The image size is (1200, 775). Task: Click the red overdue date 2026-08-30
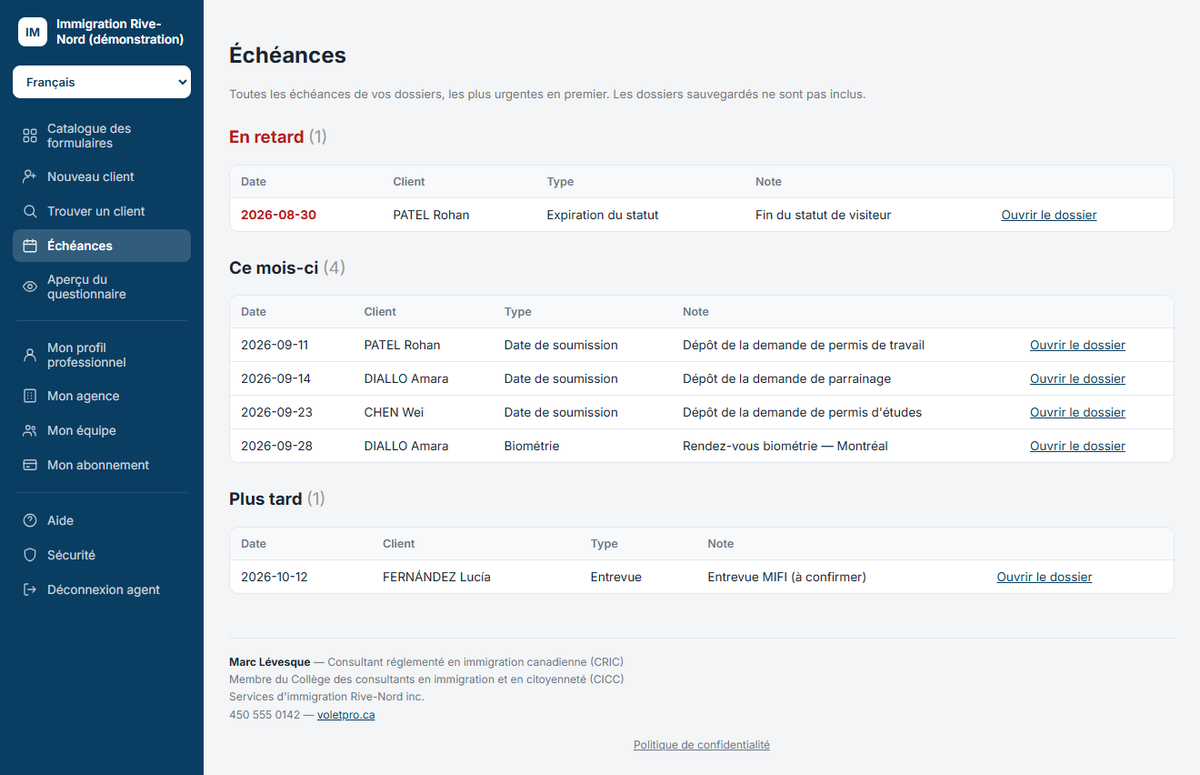(x=279, y=215)
